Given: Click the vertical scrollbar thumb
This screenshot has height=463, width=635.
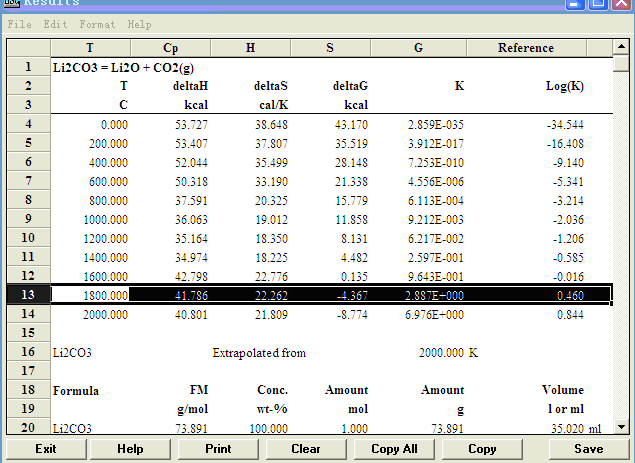Looking at the screenshot, I should coord(621,64).
